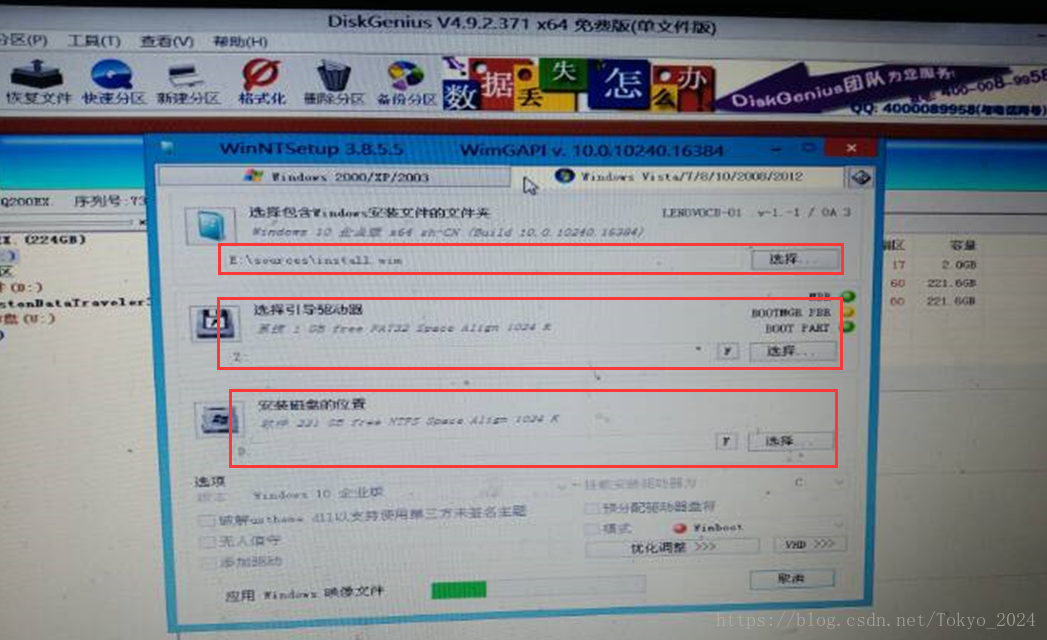Open 快速分区 quick partition tool
The height and width of the screenshot is (640, 1047).
tap(113, 83)
